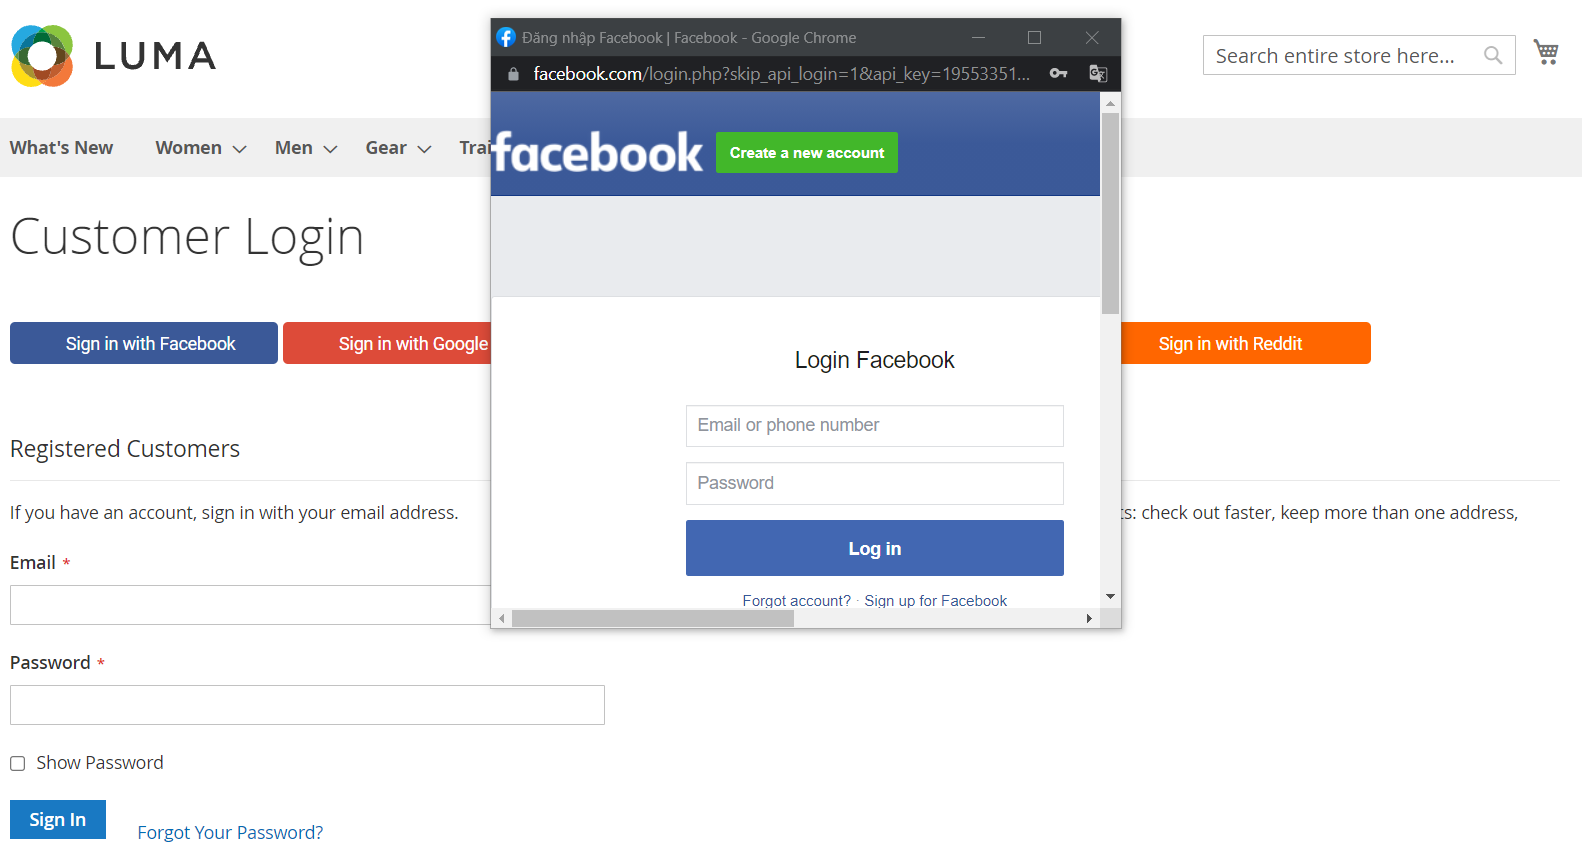
Task: Click the popup scroll down arrow
Action: pyautogui.click(x=1110, y=597)
